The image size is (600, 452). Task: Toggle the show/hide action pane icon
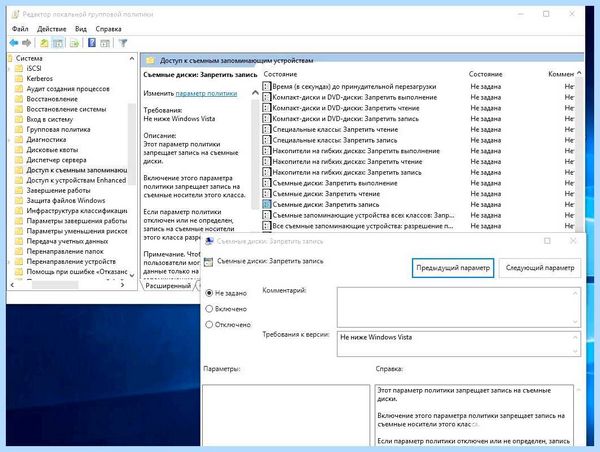(x=105, y=43)
